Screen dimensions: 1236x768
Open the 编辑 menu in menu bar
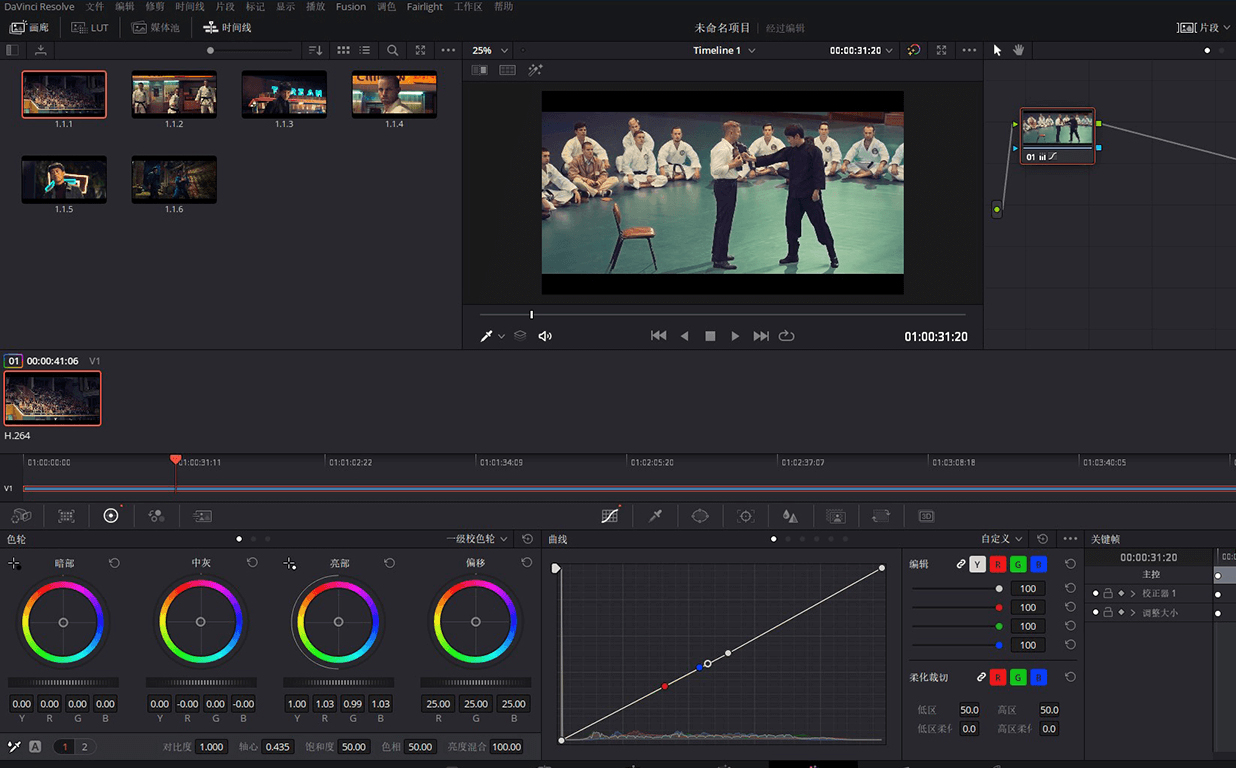click(125, 6)
